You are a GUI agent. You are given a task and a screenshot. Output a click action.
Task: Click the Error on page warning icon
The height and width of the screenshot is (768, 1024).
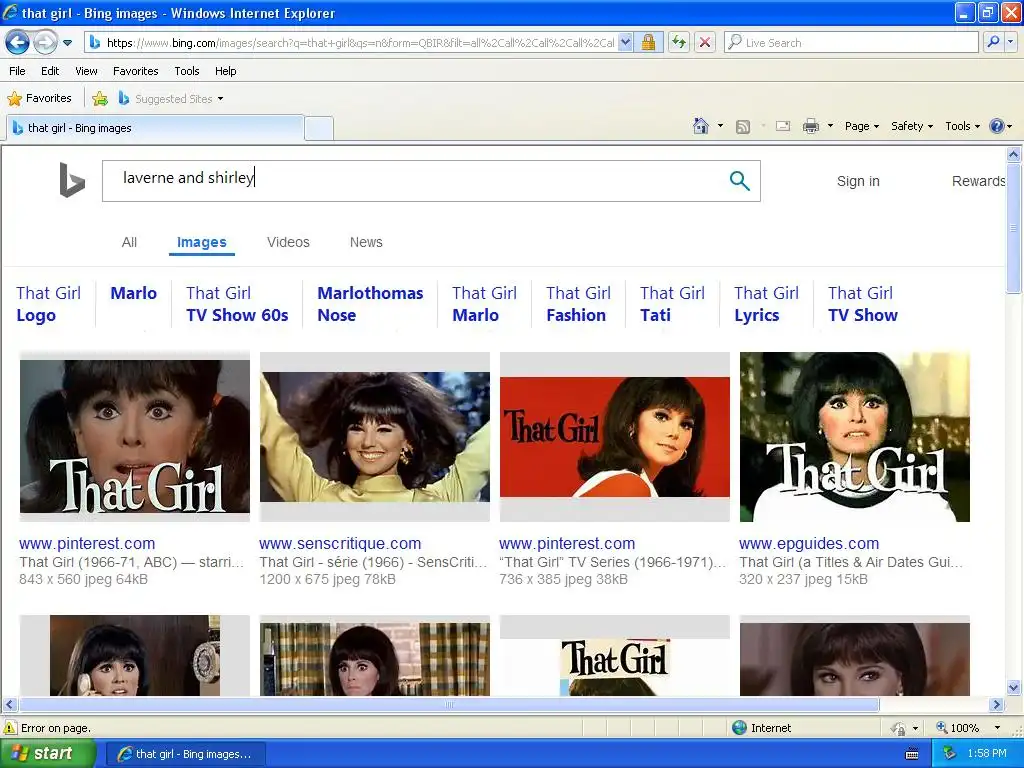(10, 728)
